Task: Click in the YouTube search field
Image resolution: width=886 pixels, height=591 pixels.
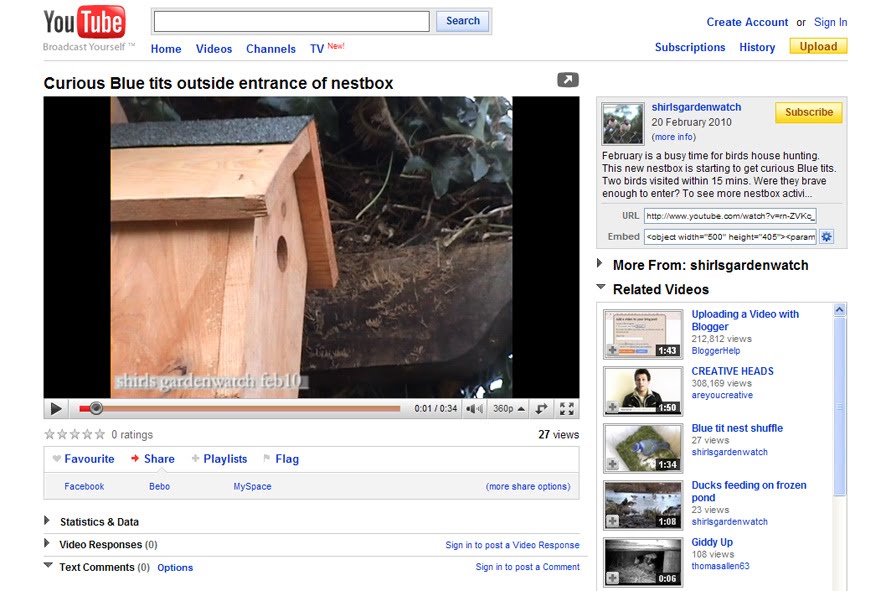Action: point(292,21)
